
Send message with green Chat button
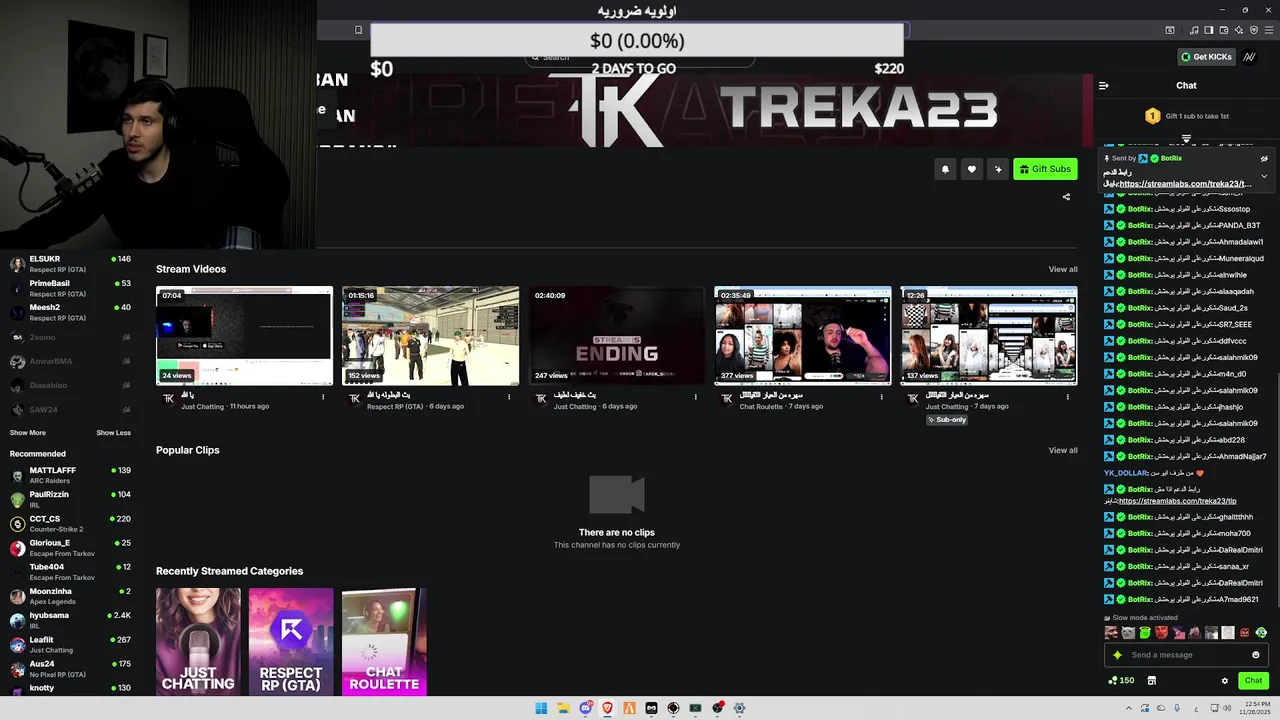tap(1253, 681)
